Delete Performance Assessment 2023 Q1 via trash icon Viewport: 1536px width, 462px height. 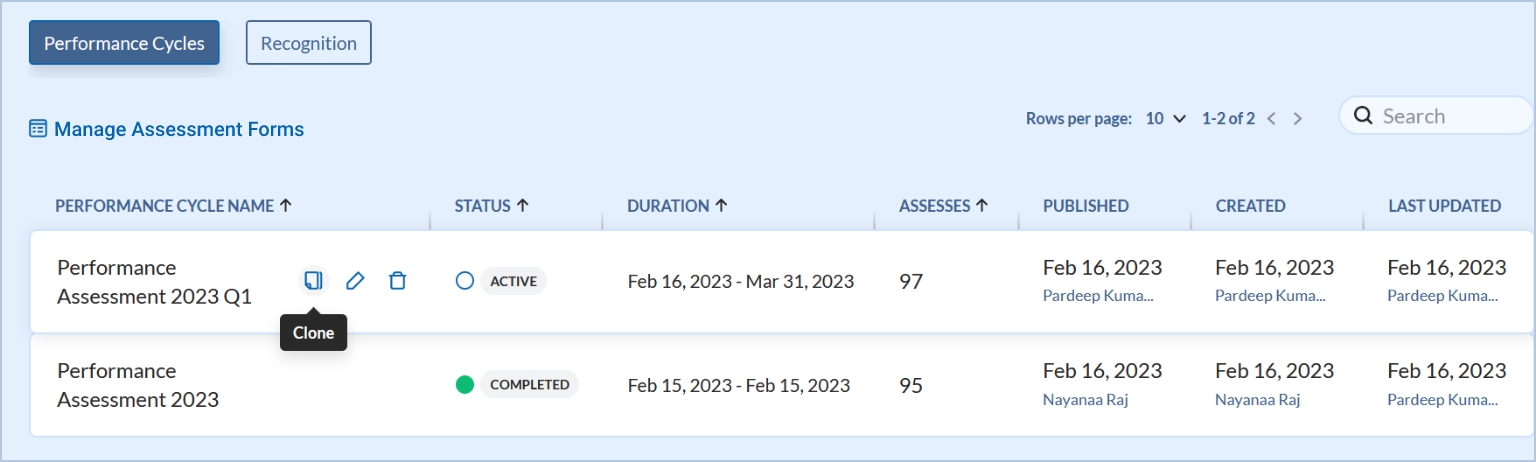tap(397, 281)
